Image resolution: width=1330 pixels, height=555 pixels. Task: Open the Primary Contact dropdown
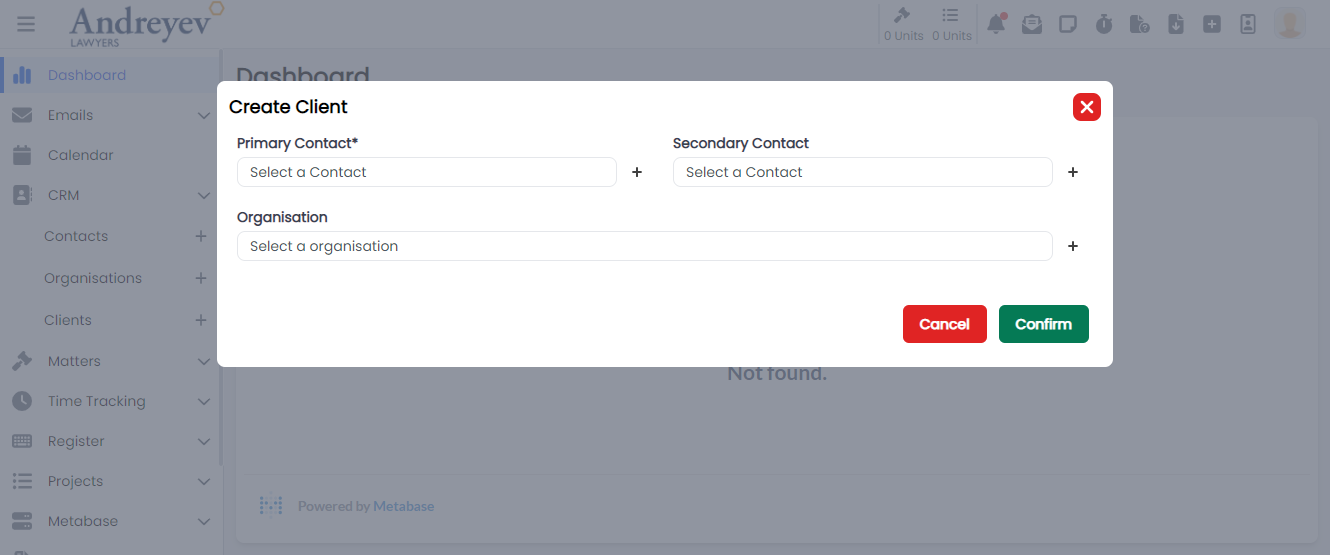tap(427, 172)
